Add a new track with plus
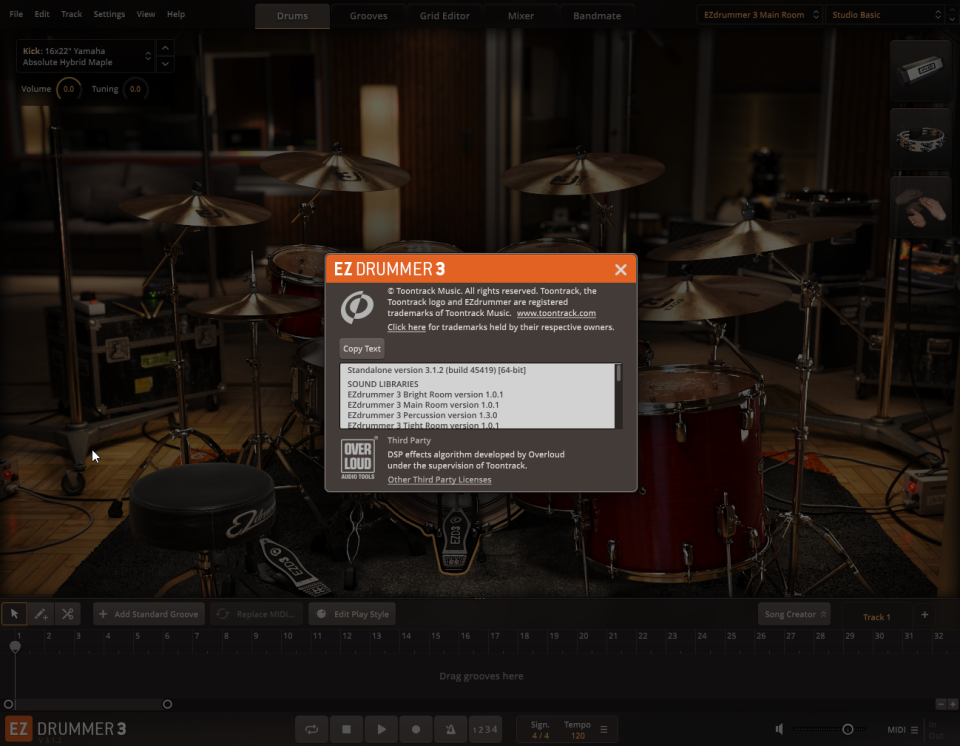 pyautogui.click(x=924, y=614)
